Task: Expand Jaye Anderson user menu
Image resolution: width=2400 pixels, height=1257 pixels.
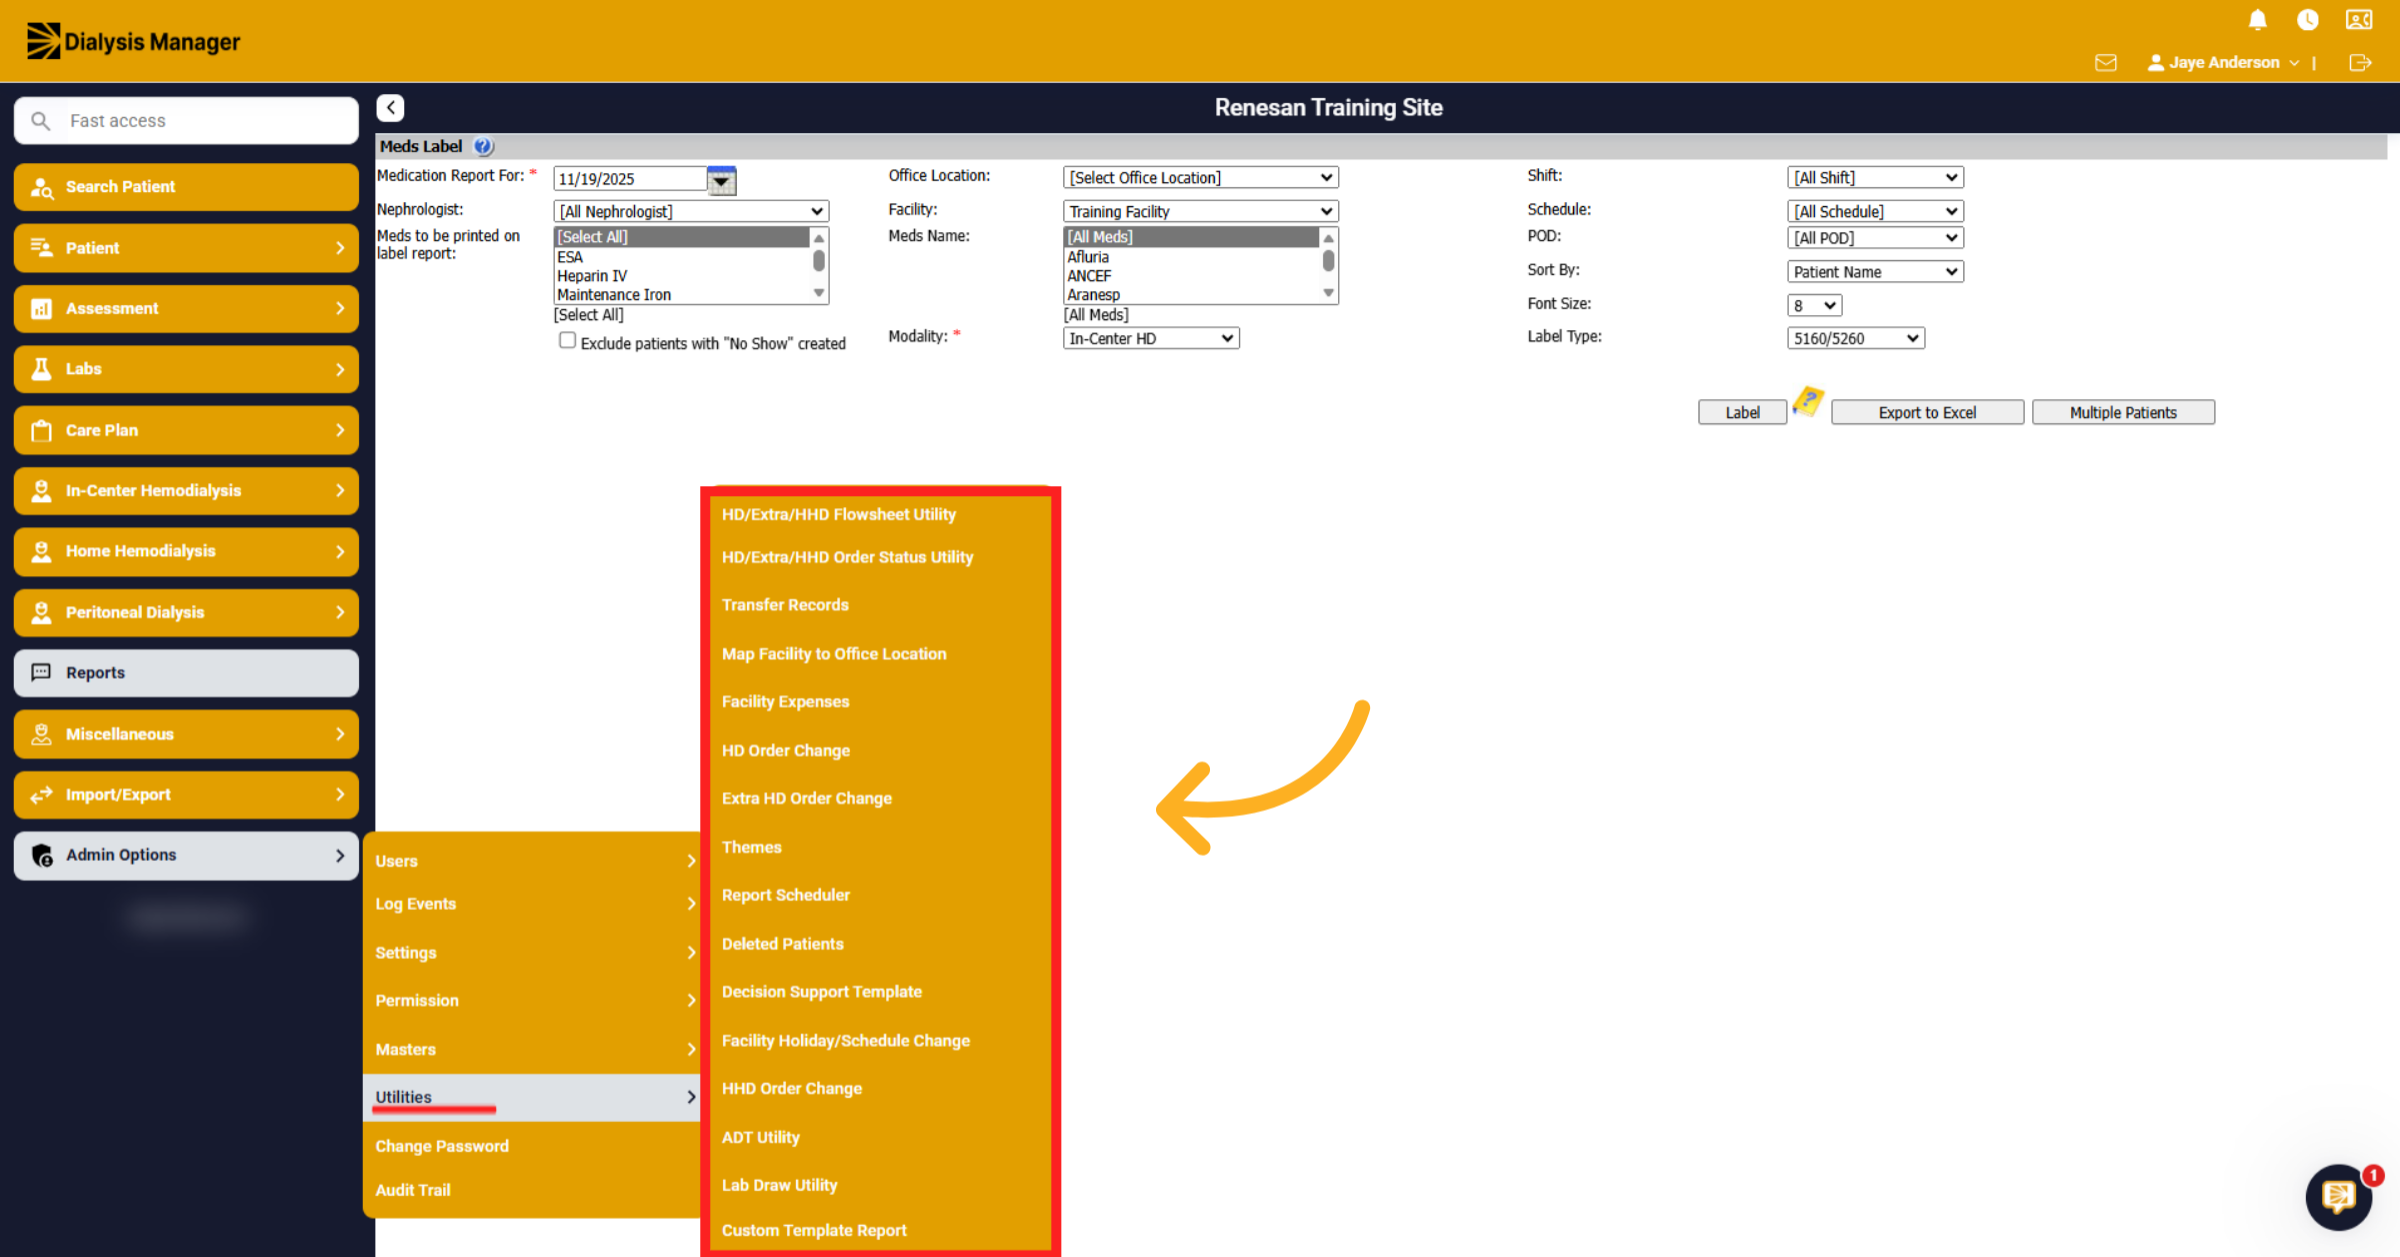Action: click(x=2224, y=62)
